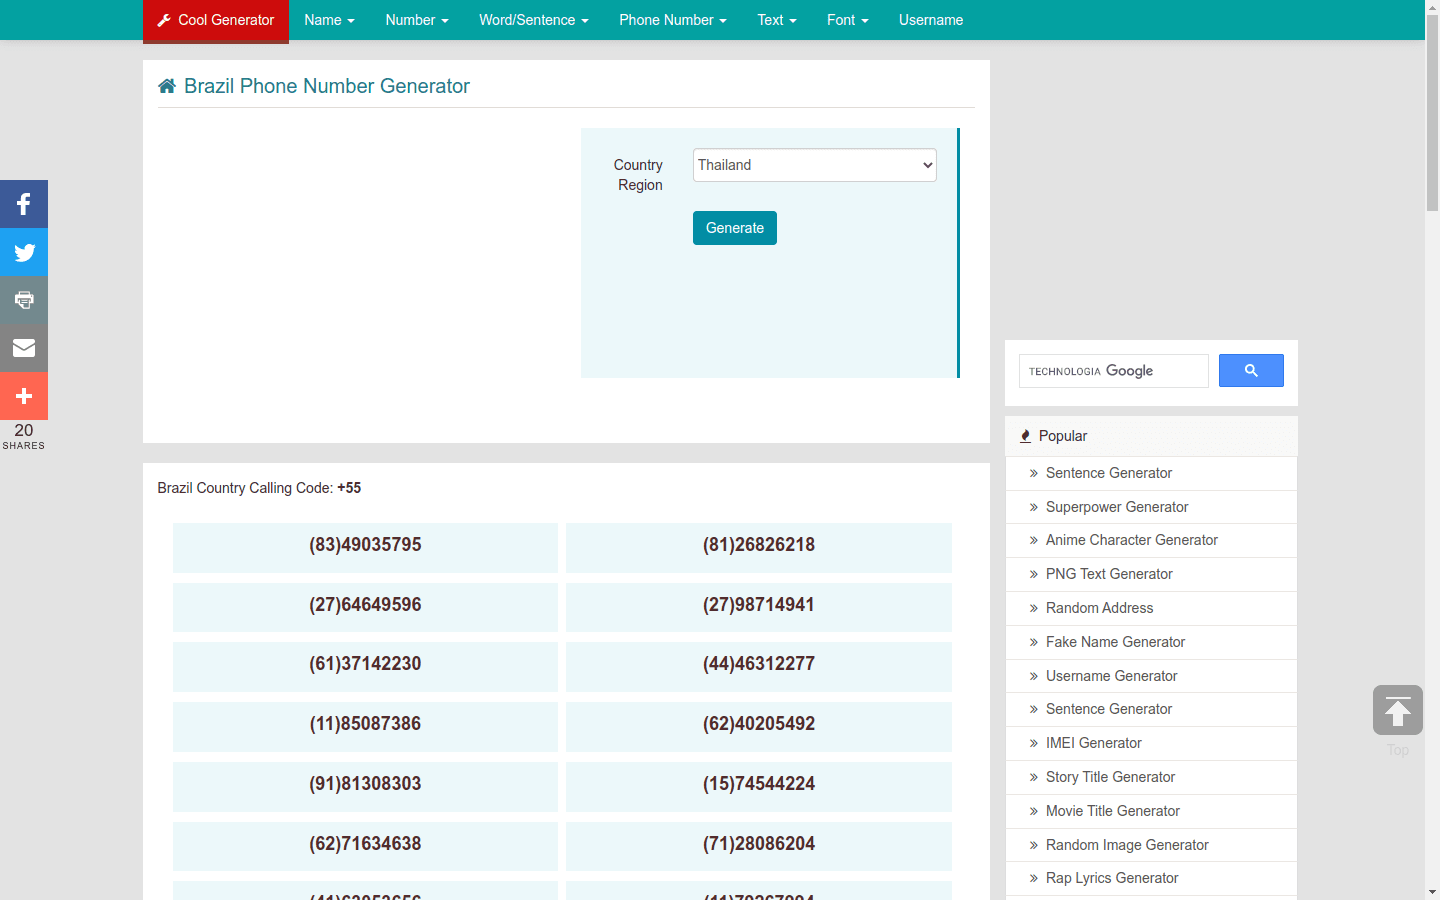Screen dimensions: 1440x900
Task: Open the IMEI Generator link
Action: [1094, 743]
